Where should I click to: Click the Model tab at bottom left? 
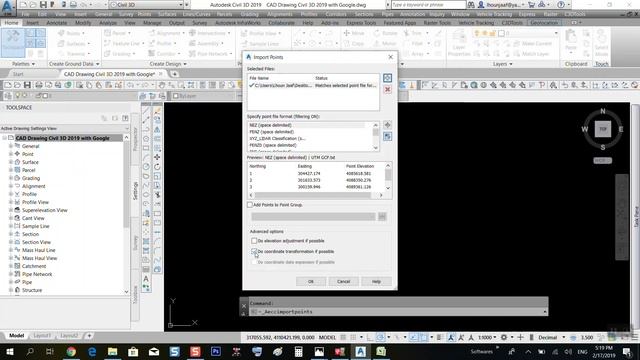pyautogui.click(x=16, y=336)
